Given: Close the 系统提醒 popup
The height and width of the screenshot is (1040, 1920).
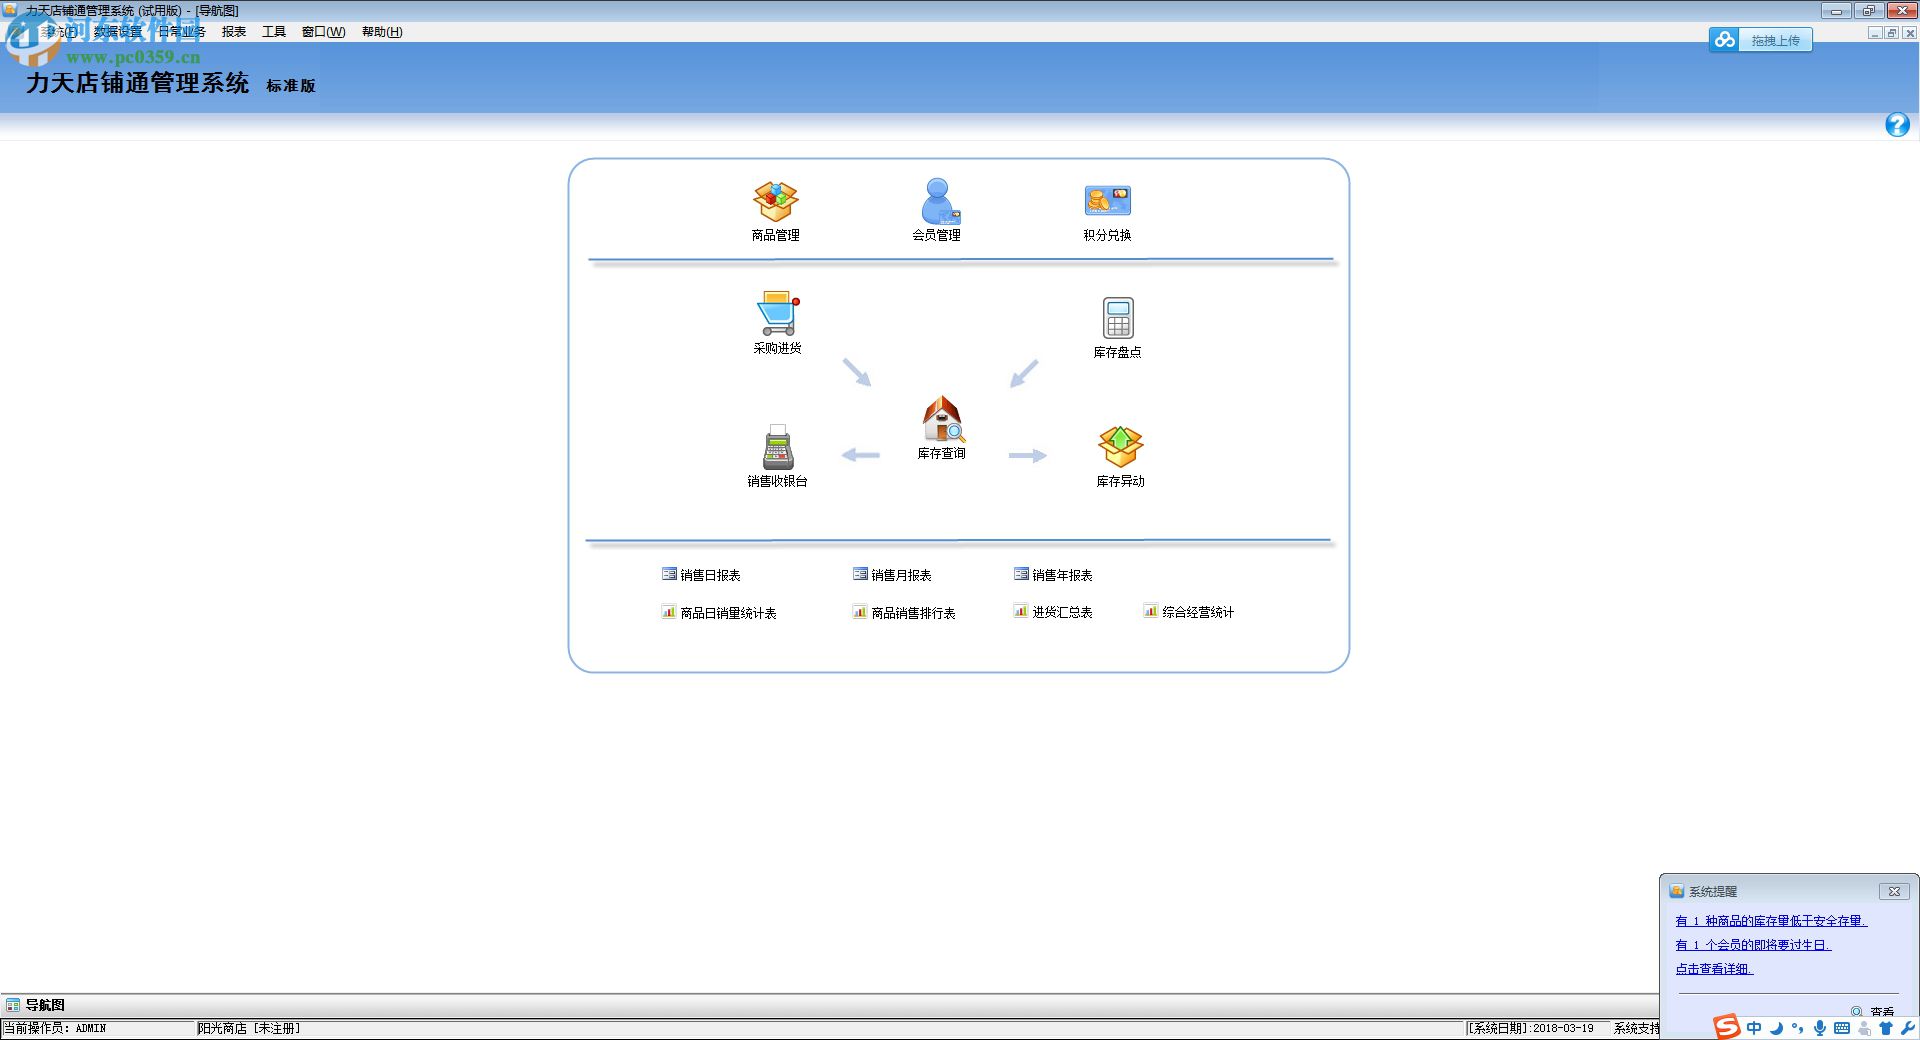Looking at the screenshot, I should [x=1894, y=891].
